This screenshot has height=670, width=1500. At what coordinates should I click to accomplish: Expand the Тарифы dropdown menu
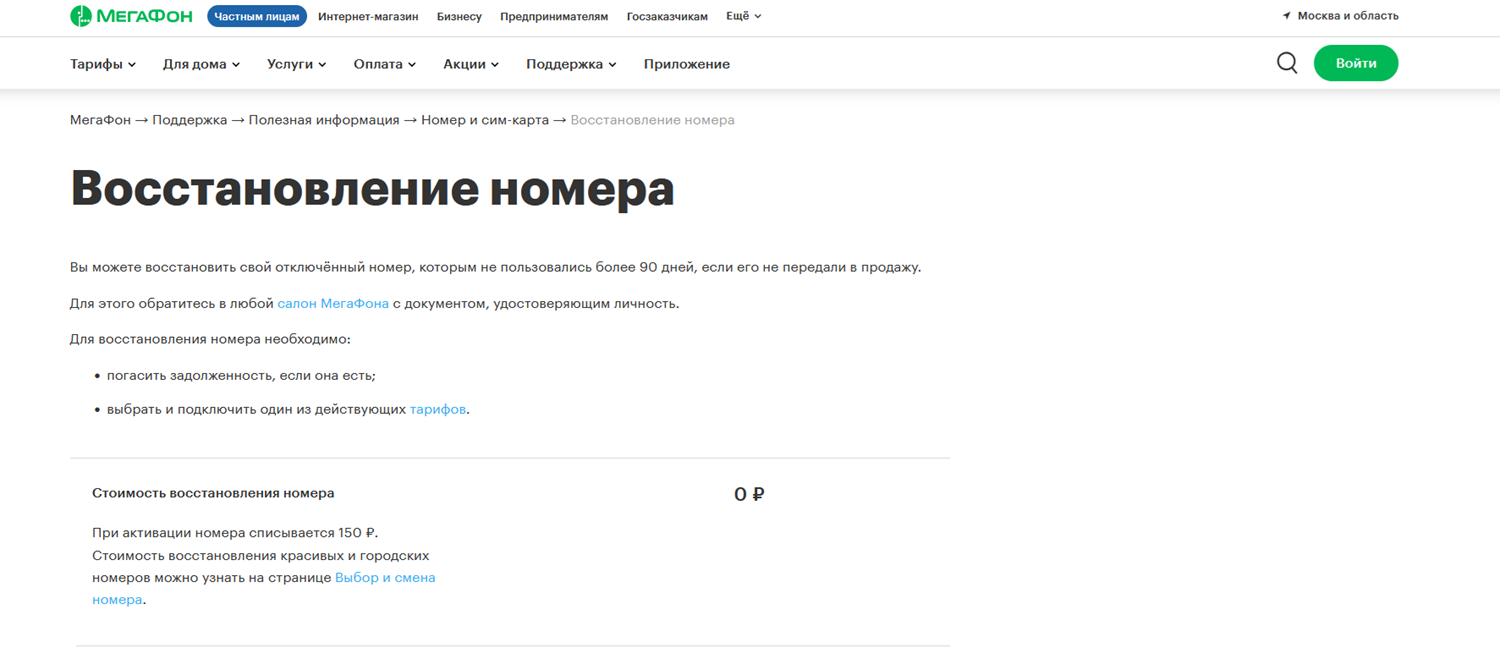[x=103, y=64]
